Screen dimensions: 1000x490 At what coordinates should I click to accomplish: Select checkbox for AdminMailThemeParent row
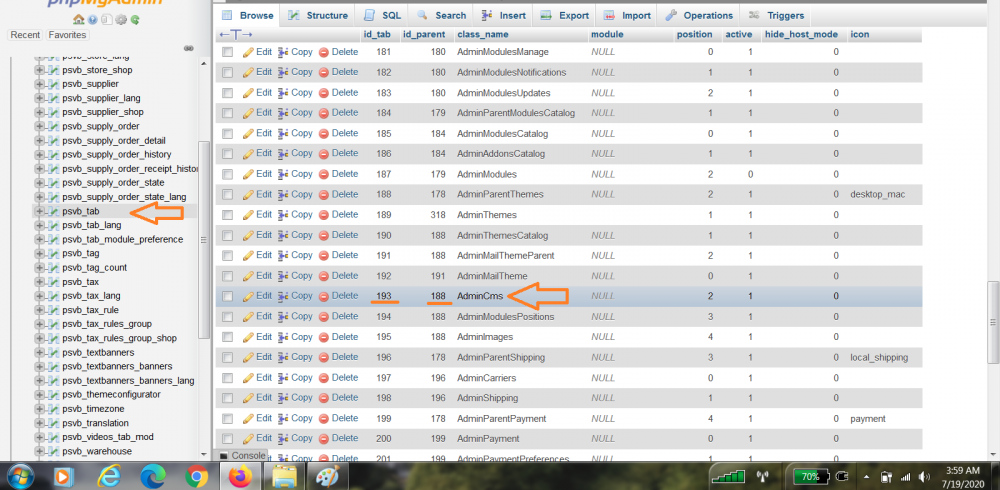(228, 255)
